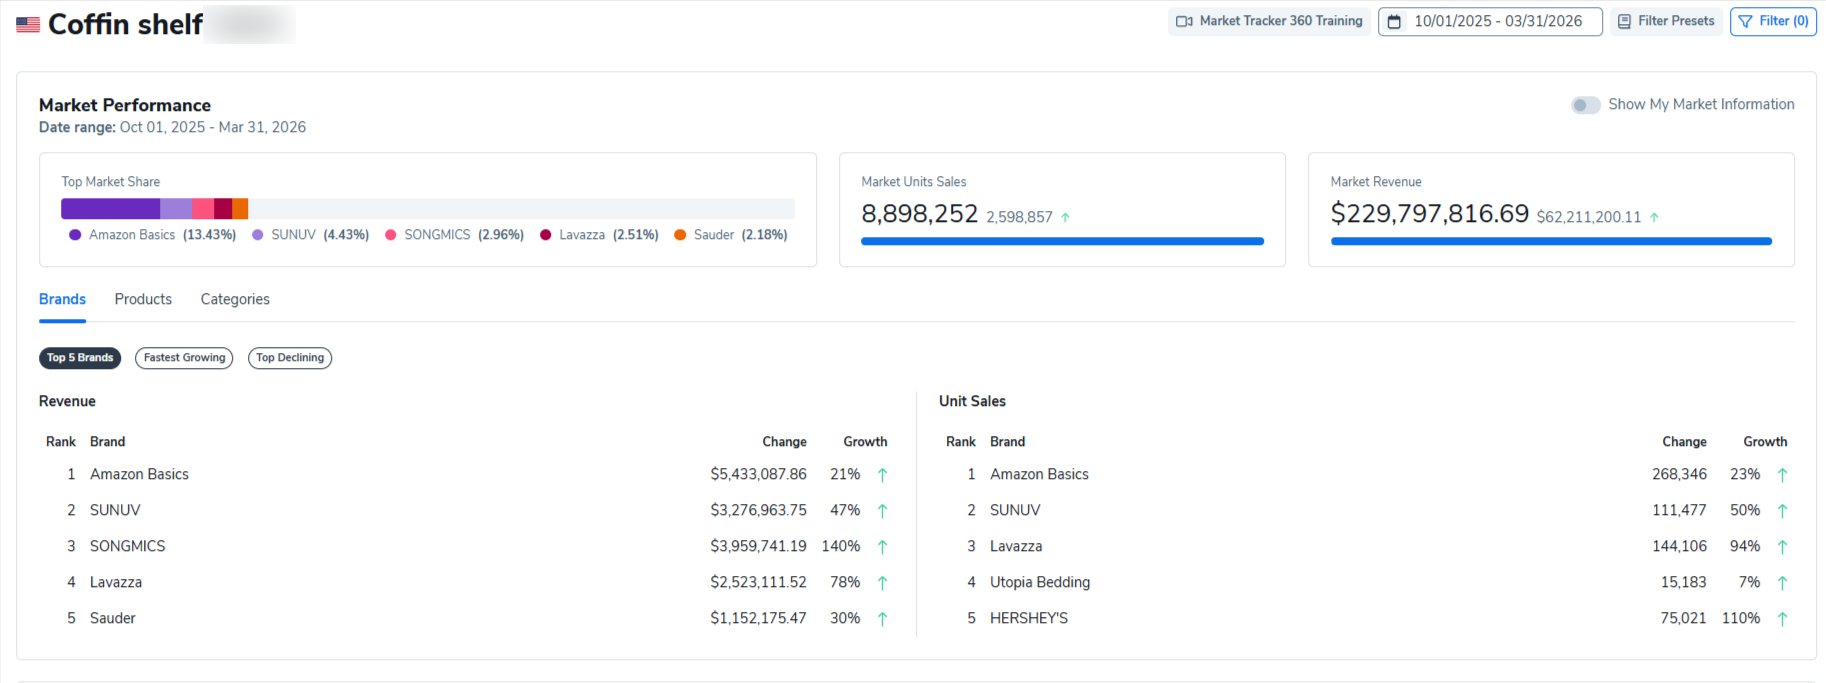Open the date range picker field
The height and width of the screenshot is (683, 1826).
click(x=1490, y=21)
